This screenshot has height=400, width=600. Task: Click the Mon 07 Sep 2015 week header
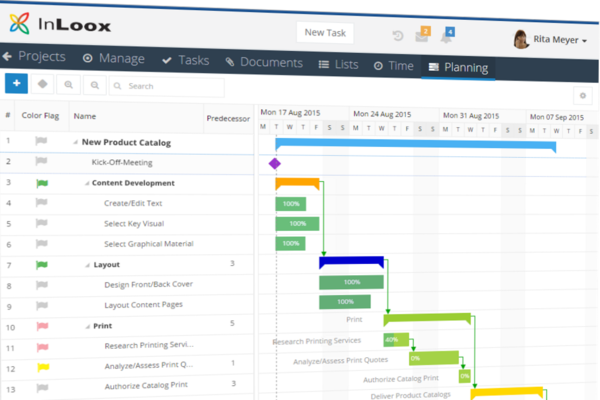[x=557, y=117]
